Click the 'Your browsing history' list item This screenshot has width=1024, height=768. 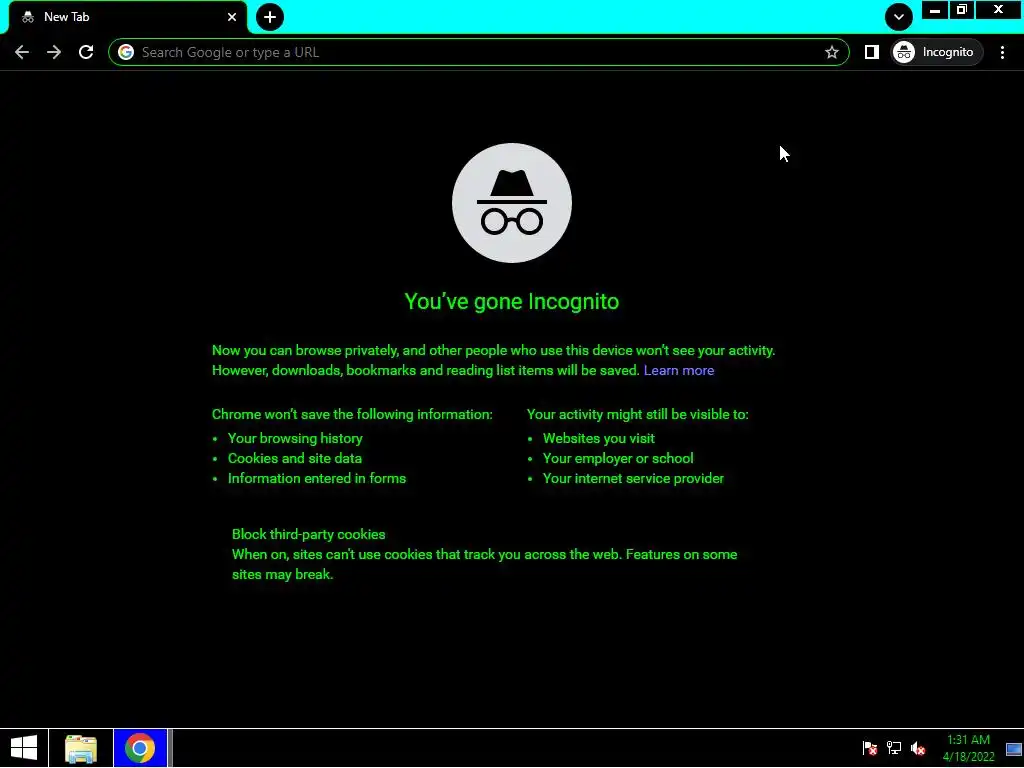click(295, 438)
